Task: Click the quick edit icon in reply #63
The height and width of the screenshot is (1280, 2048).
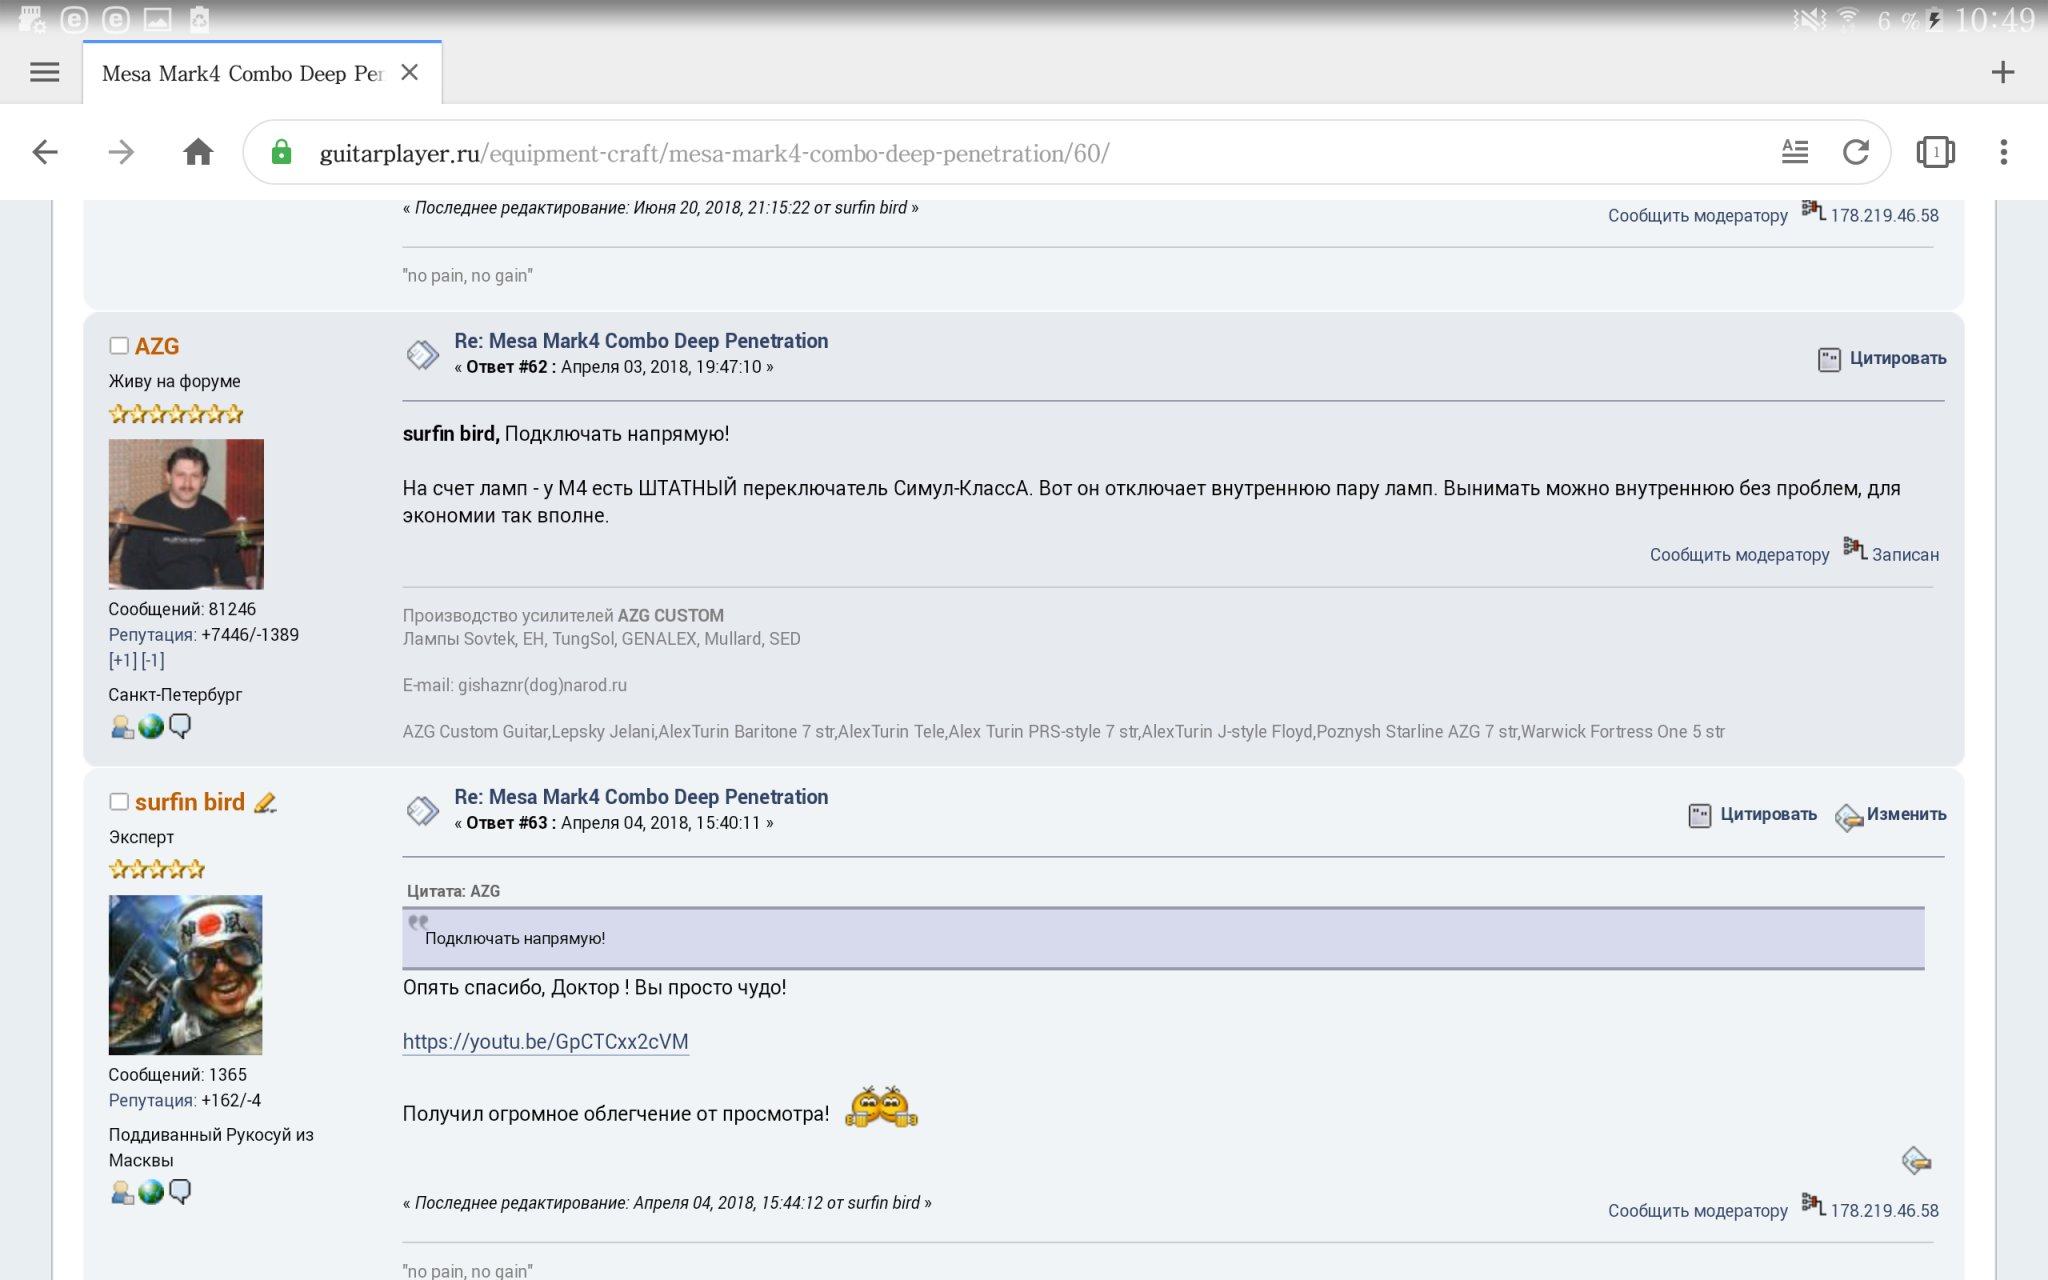Action: (x=1915, y=1160)
